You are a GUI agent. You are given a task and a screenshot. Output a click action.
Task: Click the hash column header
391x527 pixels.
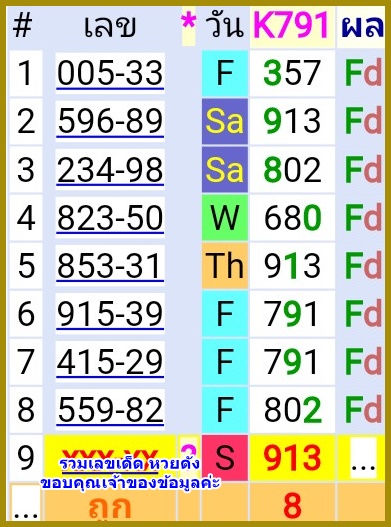23,26
